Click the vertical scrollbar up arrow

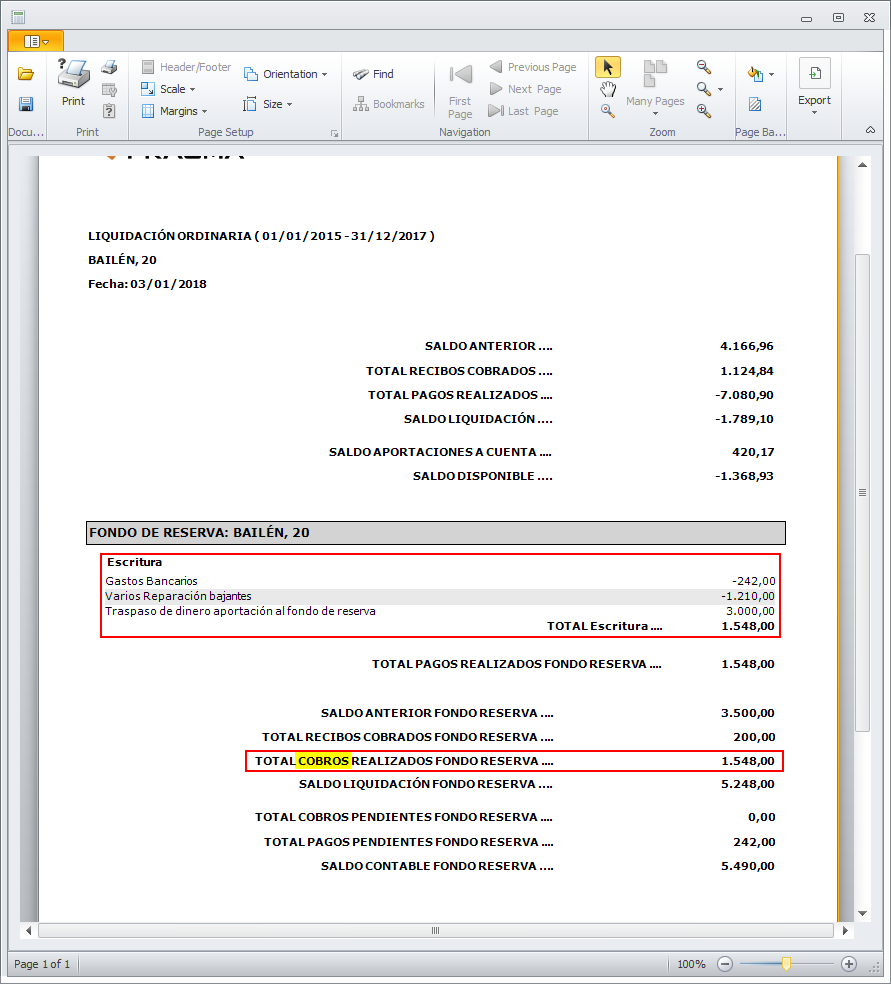tap(863, 165)
